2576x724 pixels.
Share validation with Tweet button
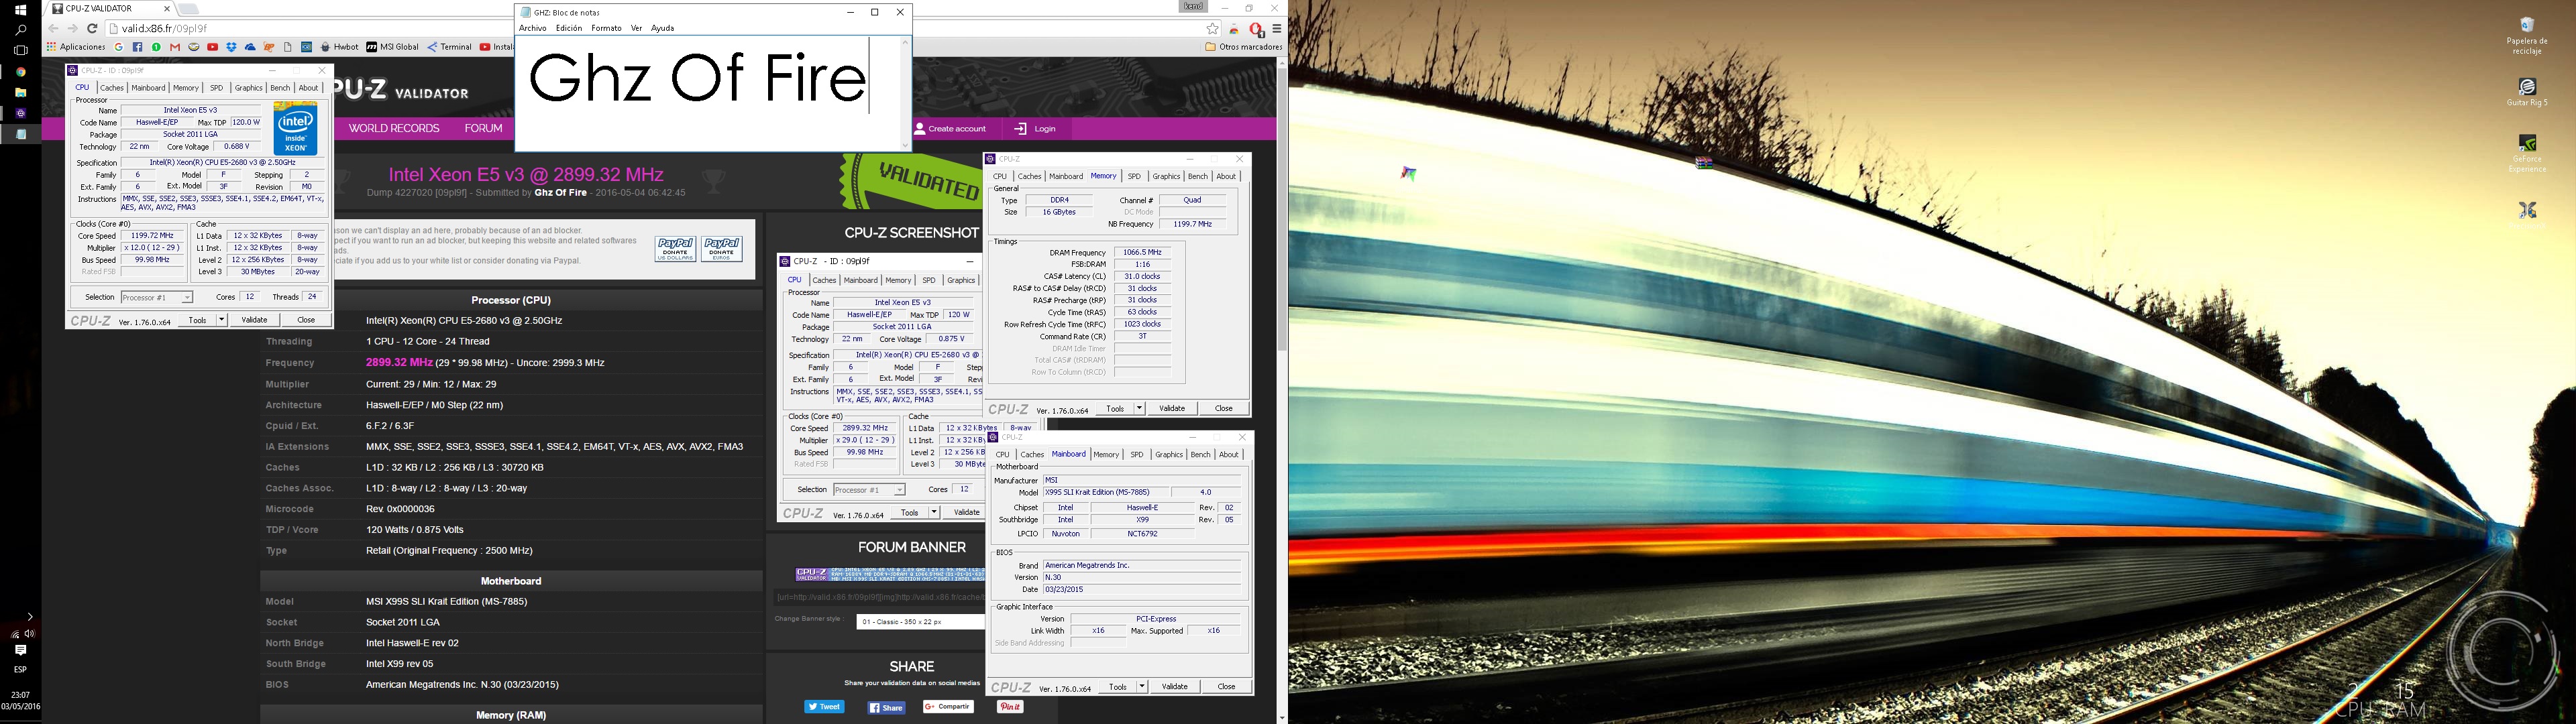click(824, 707)
